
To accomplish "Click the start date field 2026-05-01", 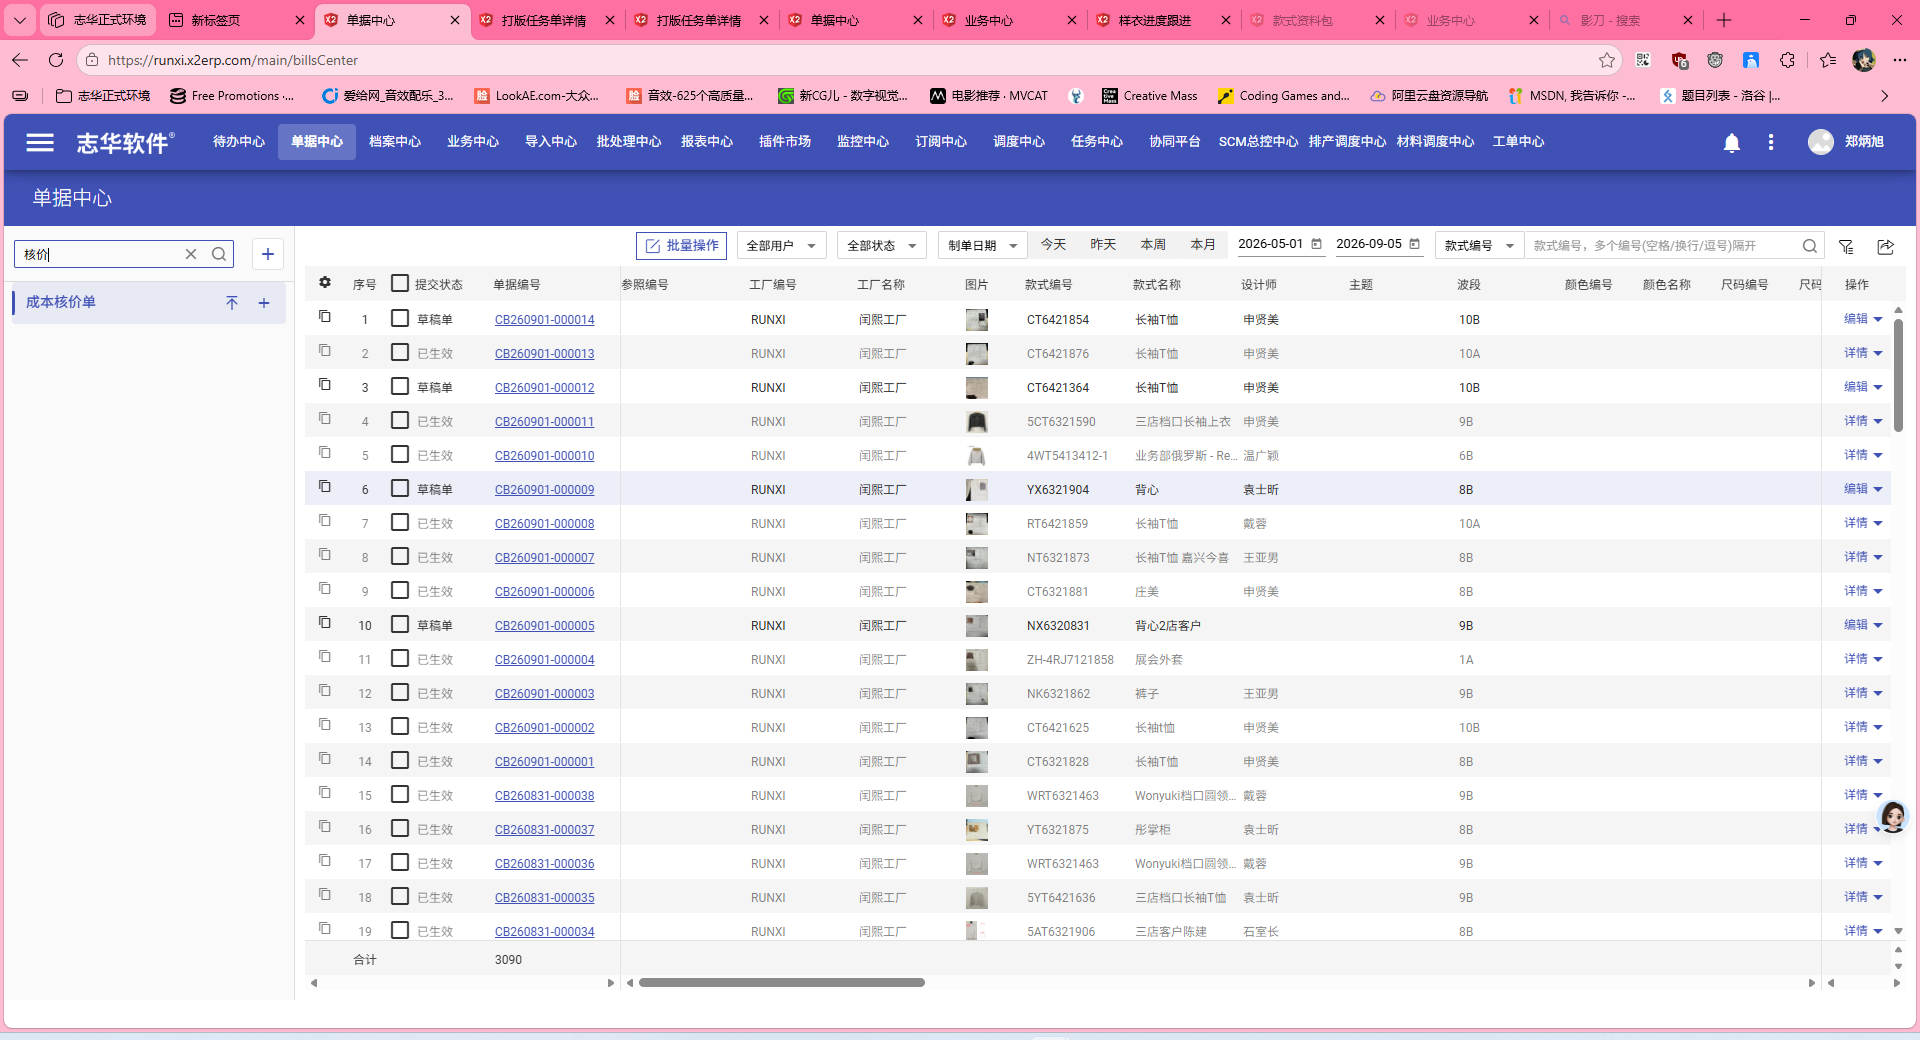I will [1279, 244].
